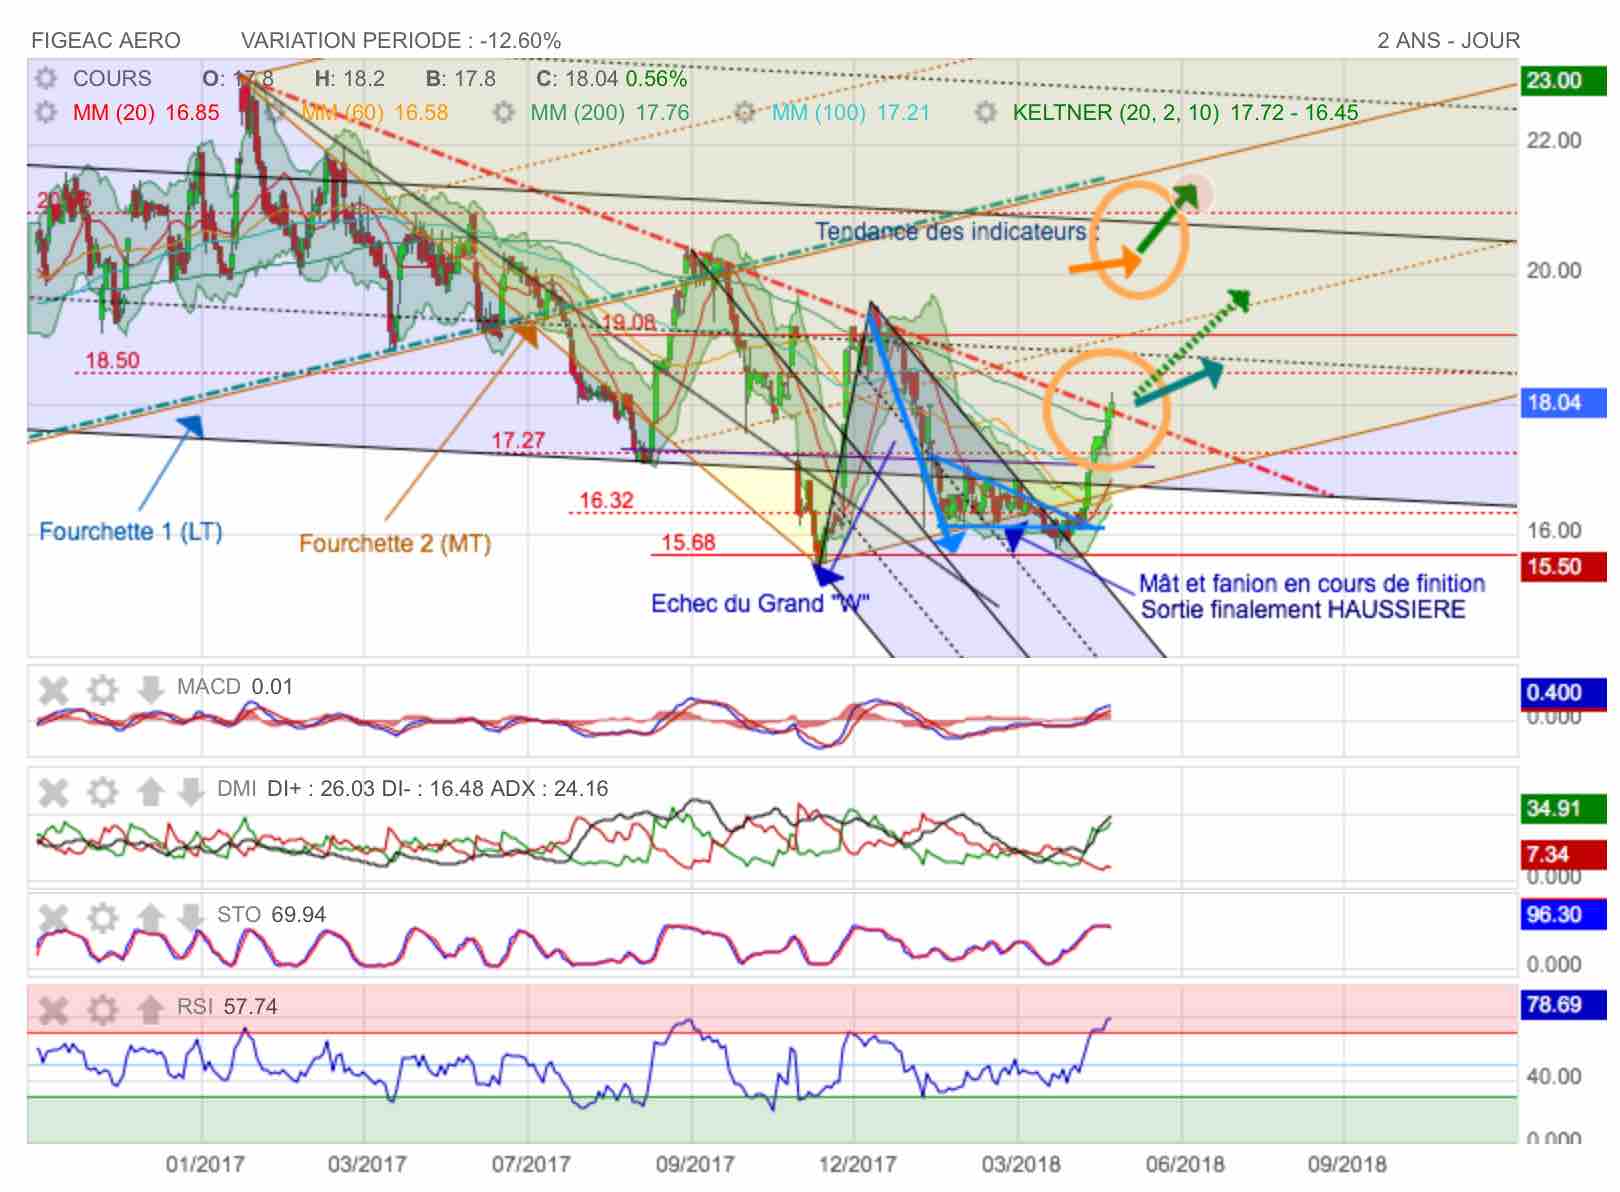Remove the RSI indicator panel
This screenshot has height=1192, width=1620.
(x=53, y=1010)
